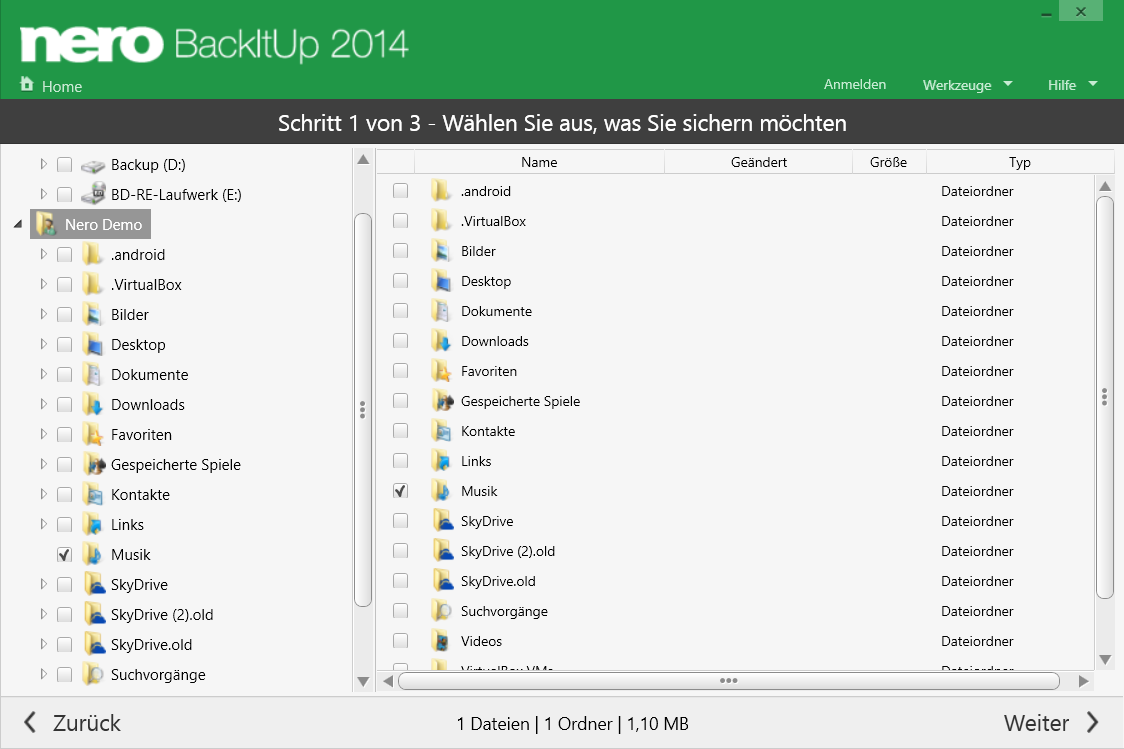Viewport: 1124px width, 749px height.
Task: Click the Suchvorgänge folder icon in the file list
Action: point(441,611)
